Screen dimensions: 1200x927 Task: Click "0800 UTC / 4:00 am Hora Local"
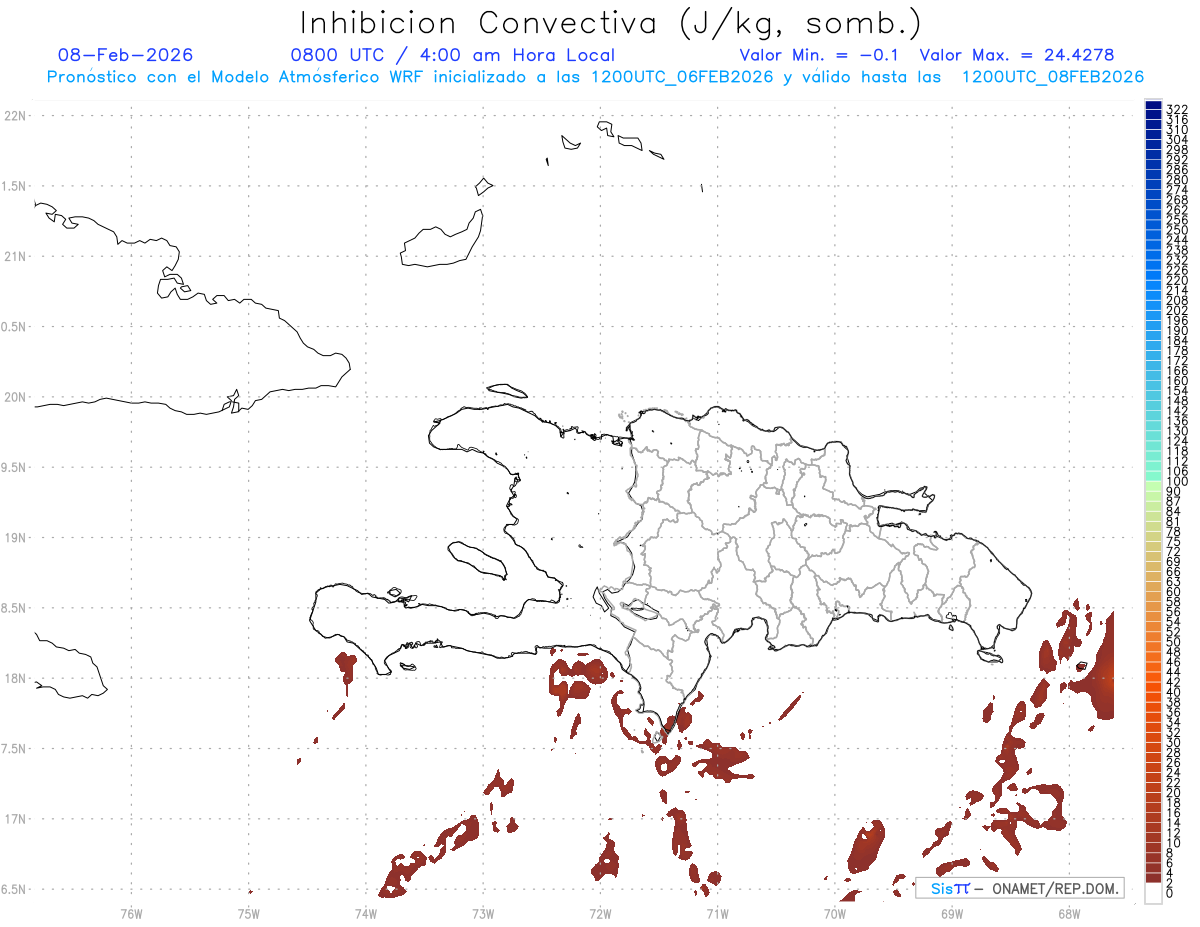coord(453,55)
